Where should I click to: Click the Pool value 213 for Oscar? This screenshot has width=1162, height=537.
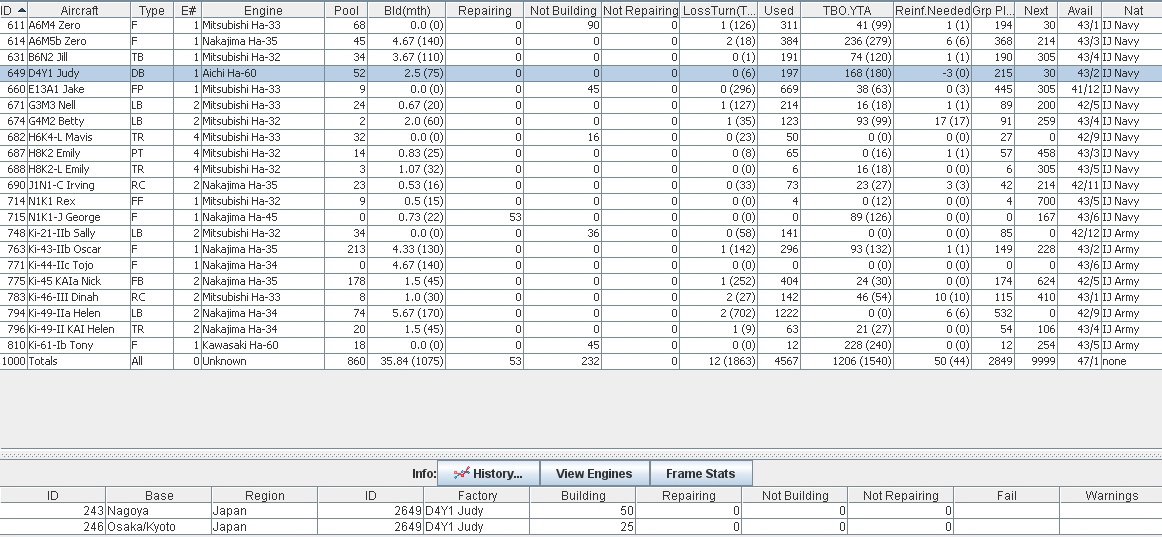point(346,249)
